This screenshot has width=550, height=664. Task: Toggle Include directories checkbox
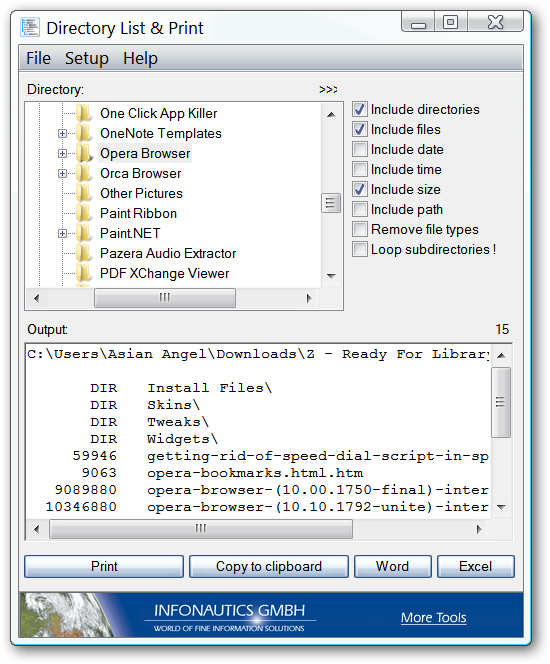pyautogui.click(x=360, y=109)
